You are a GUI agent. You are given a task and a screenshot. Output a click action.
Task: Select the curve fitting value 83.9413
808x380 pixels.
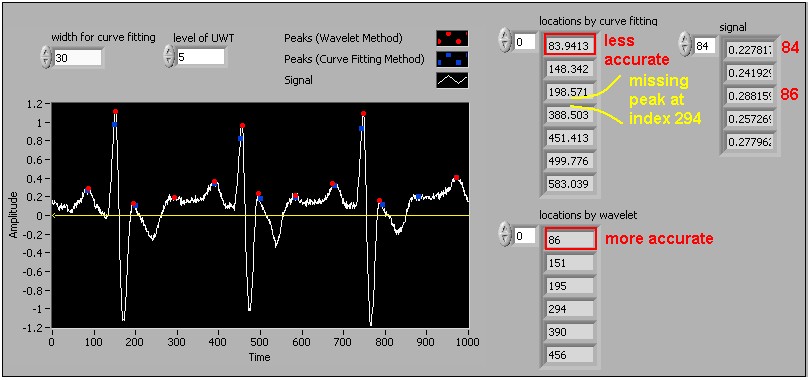point(569,46)
